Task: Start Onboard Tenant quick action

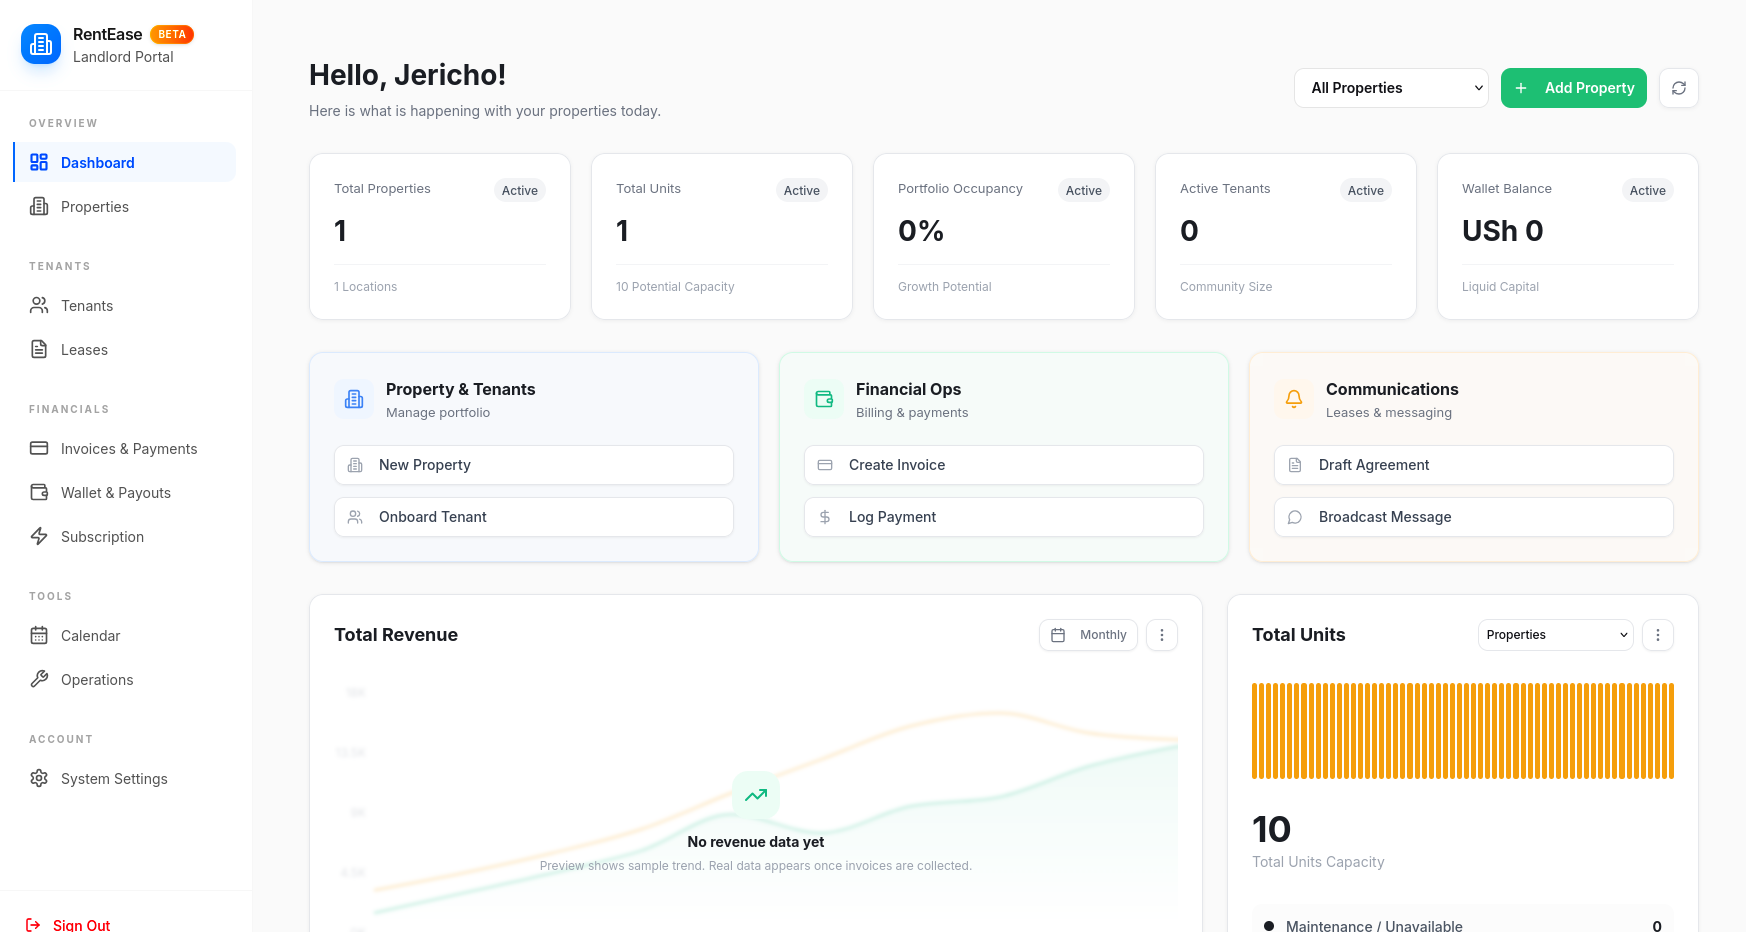Action: click(x=534, y=517)
